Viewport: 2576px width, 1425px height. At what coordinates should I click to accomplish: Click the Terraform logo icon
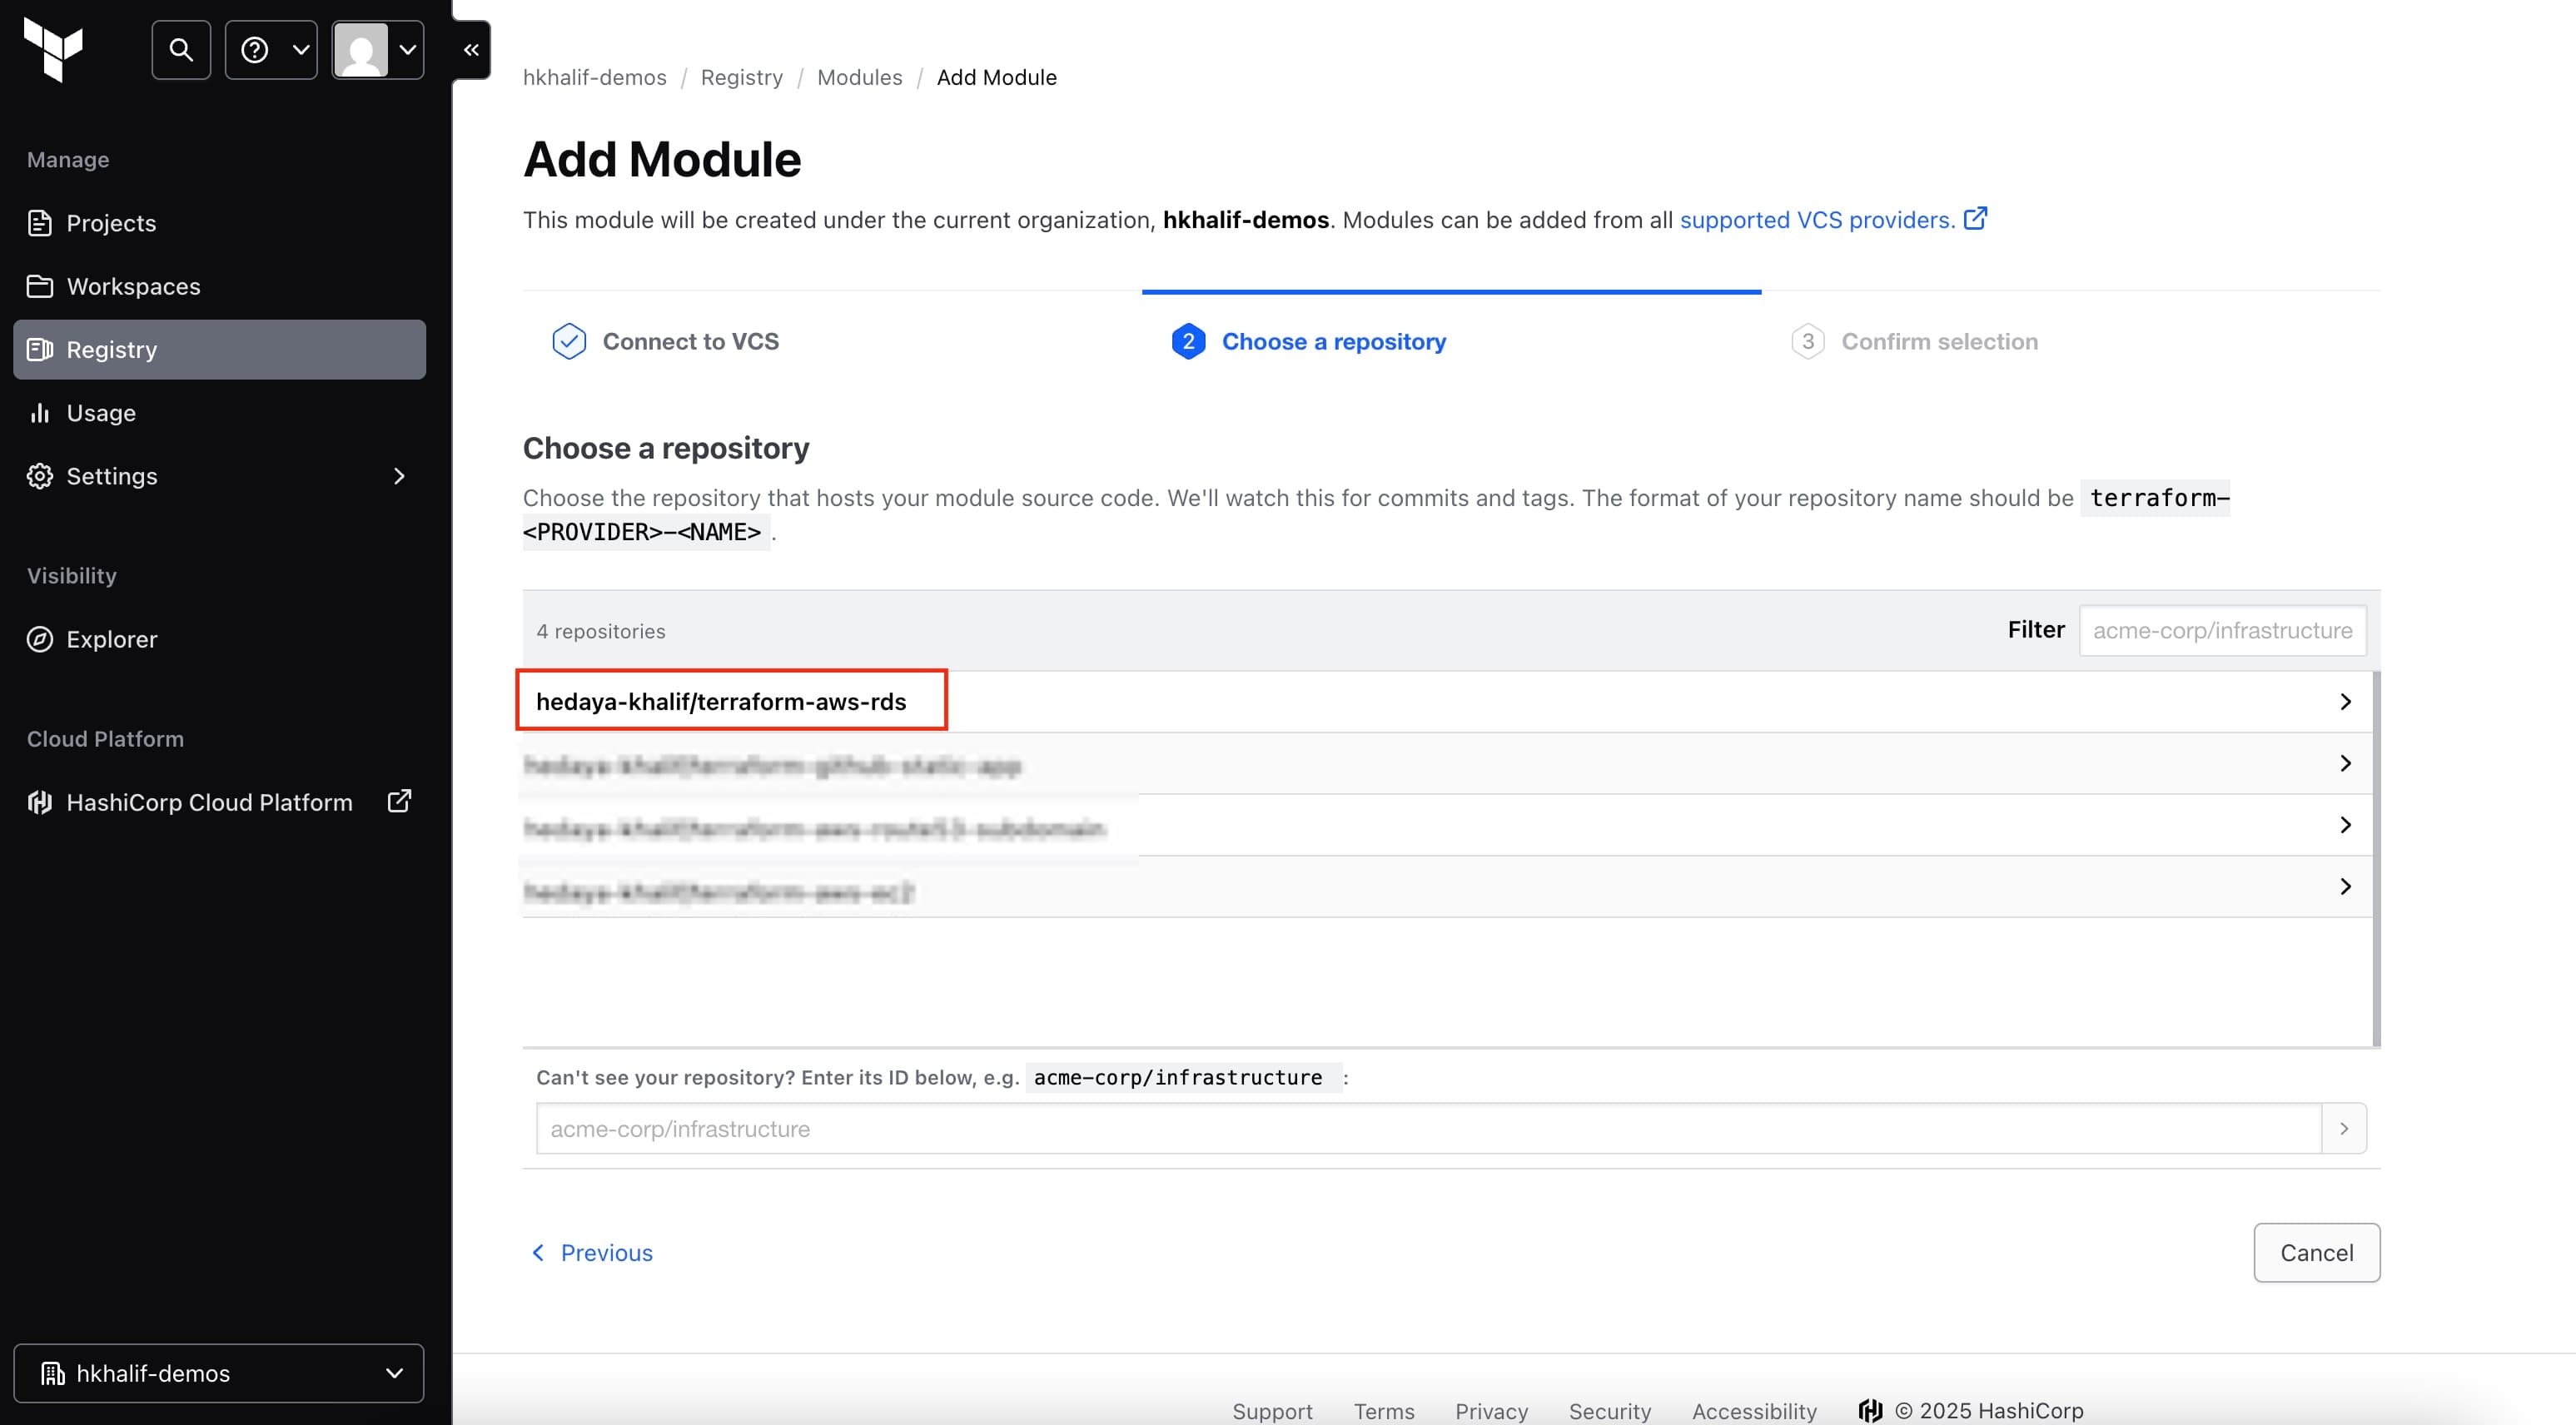53,49
